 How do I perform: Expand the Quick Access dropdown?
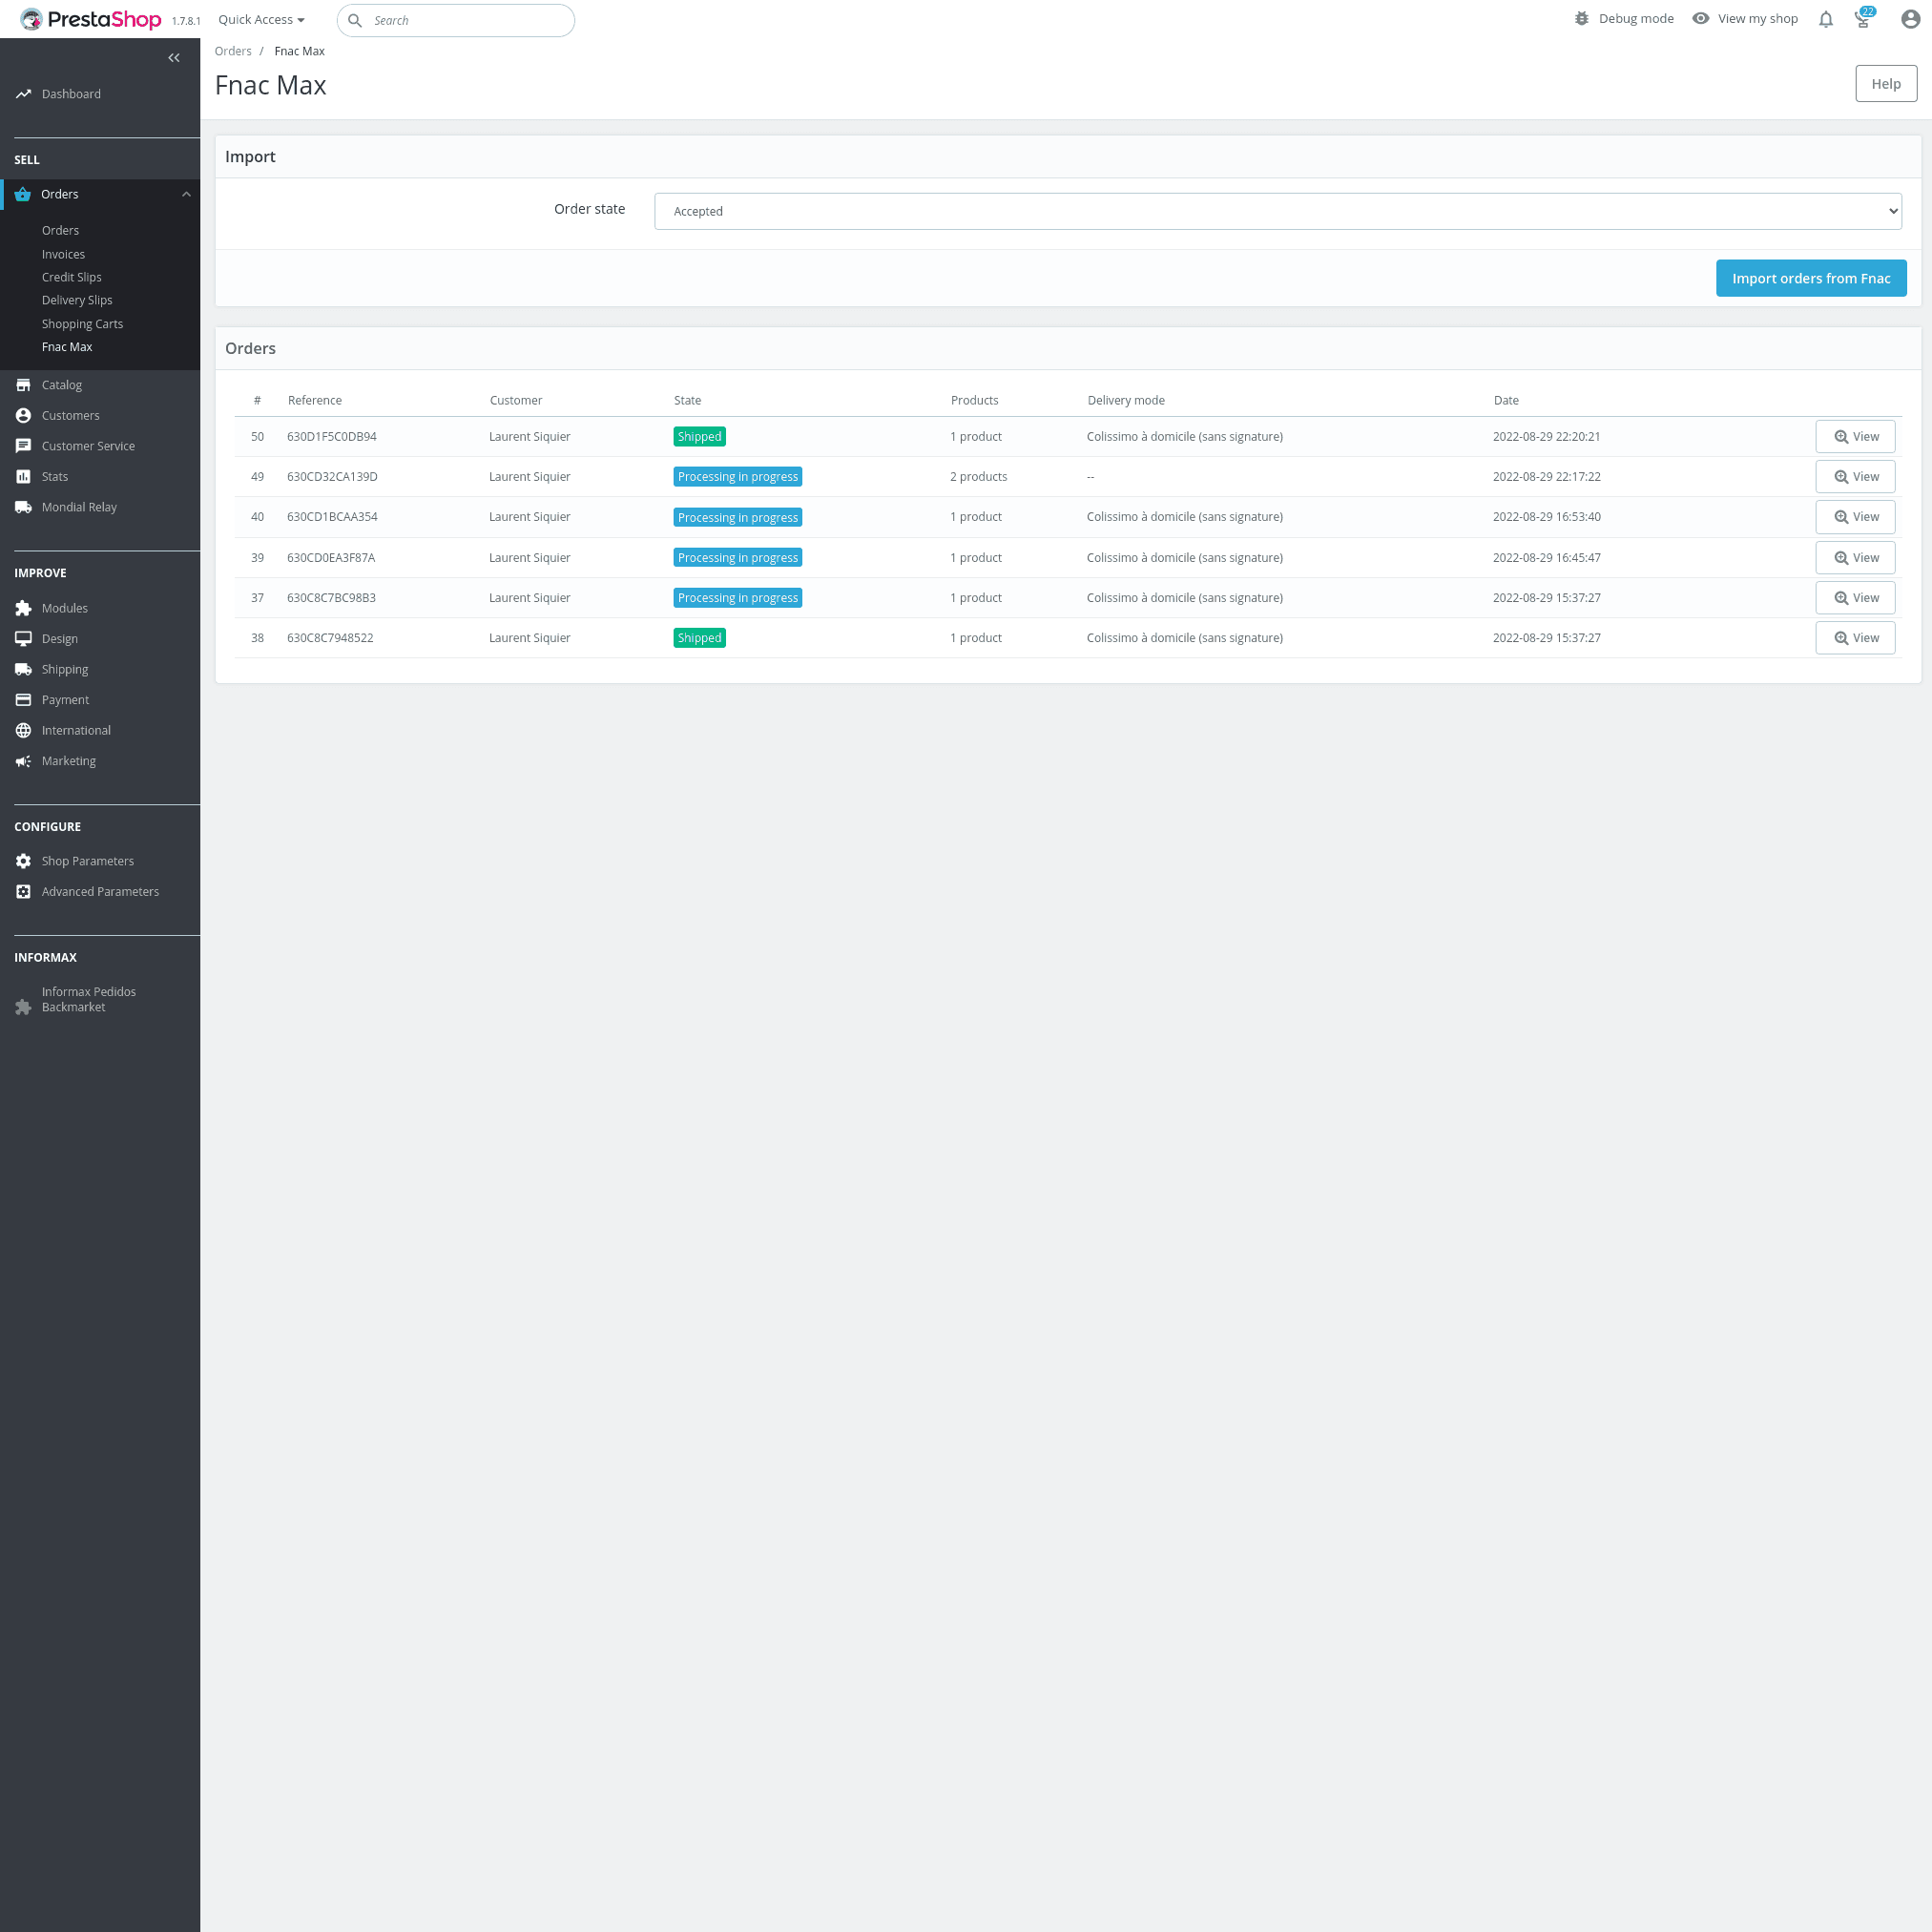pos(261,20)
